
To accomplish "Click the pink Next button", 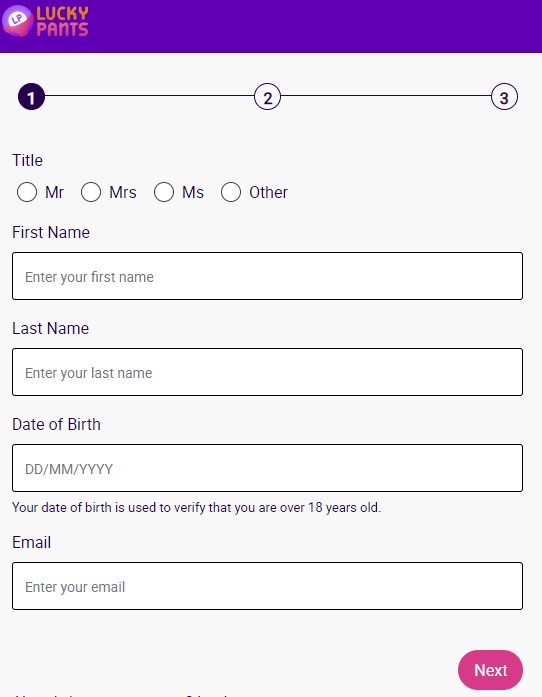I will [490, 670].
